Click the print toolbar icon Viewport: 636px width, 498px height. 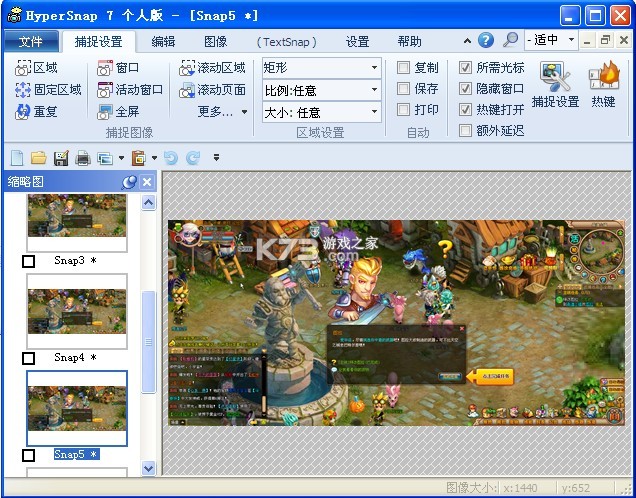[x=83, y=158]
